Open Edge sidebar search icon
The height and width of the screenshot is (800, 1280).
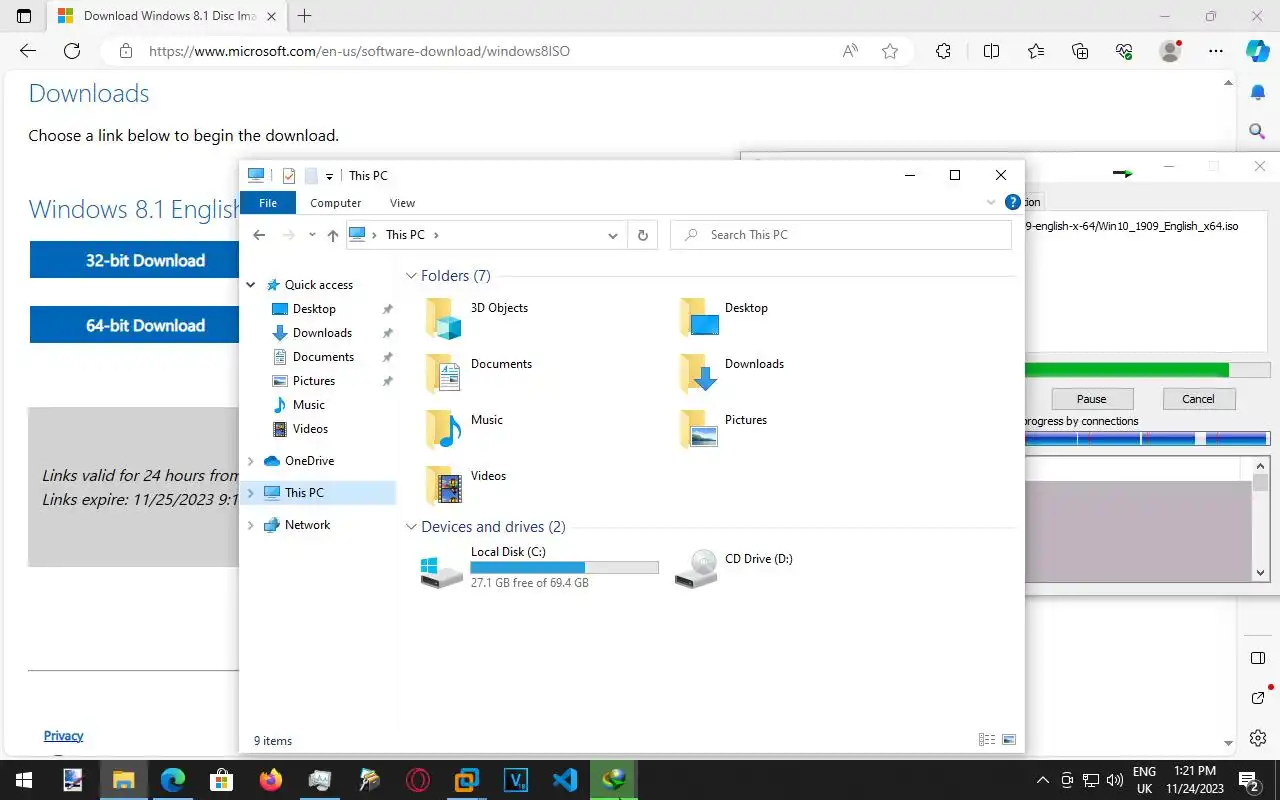tap(1258, 130)
